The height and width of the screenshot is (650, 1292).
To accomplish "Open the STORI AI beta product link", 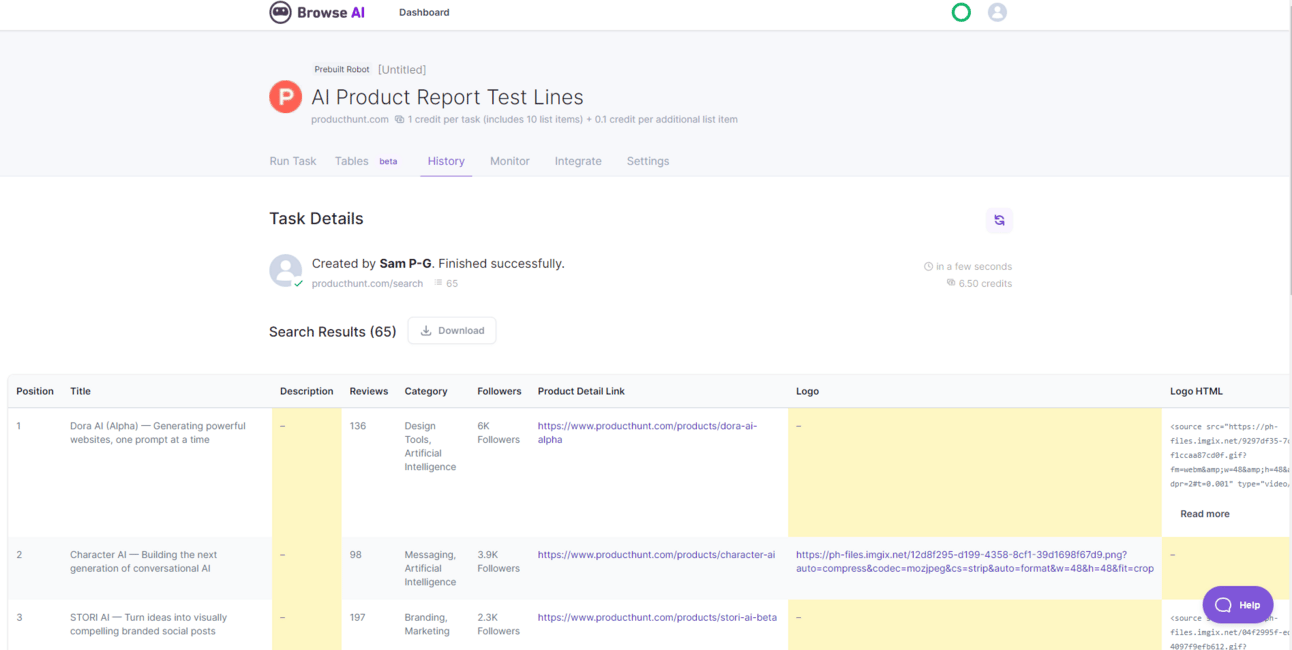I will coord(657,618).
